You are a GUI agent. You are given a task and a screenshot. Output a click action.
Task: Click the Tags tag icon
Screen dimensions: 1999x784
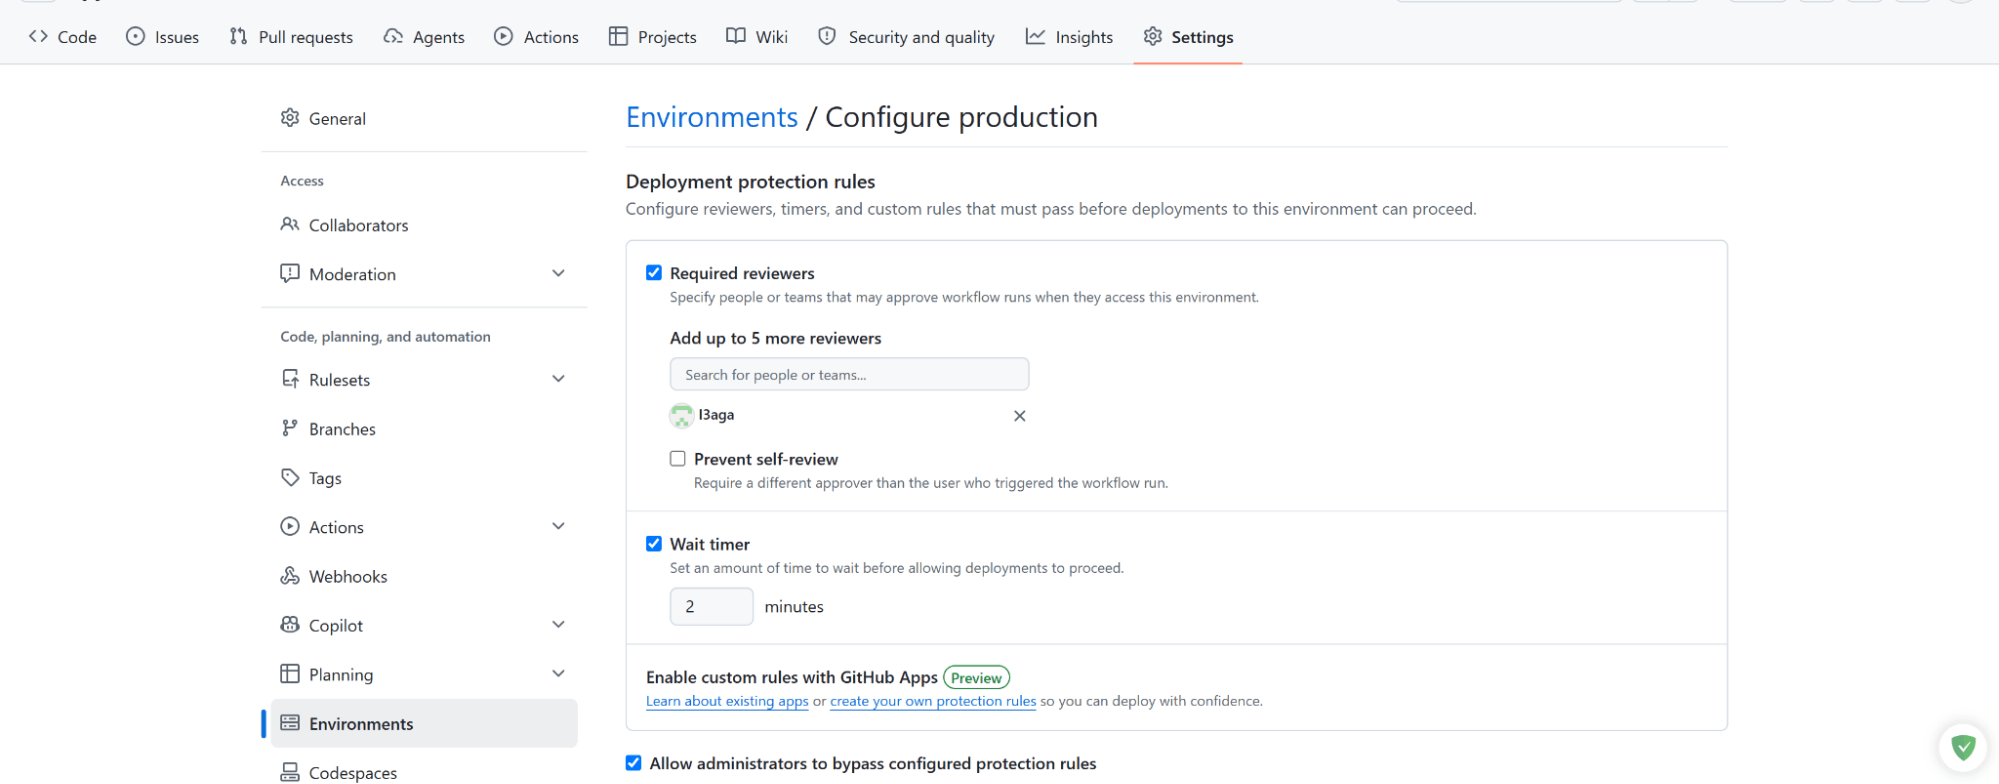click(x=290, y=478)
